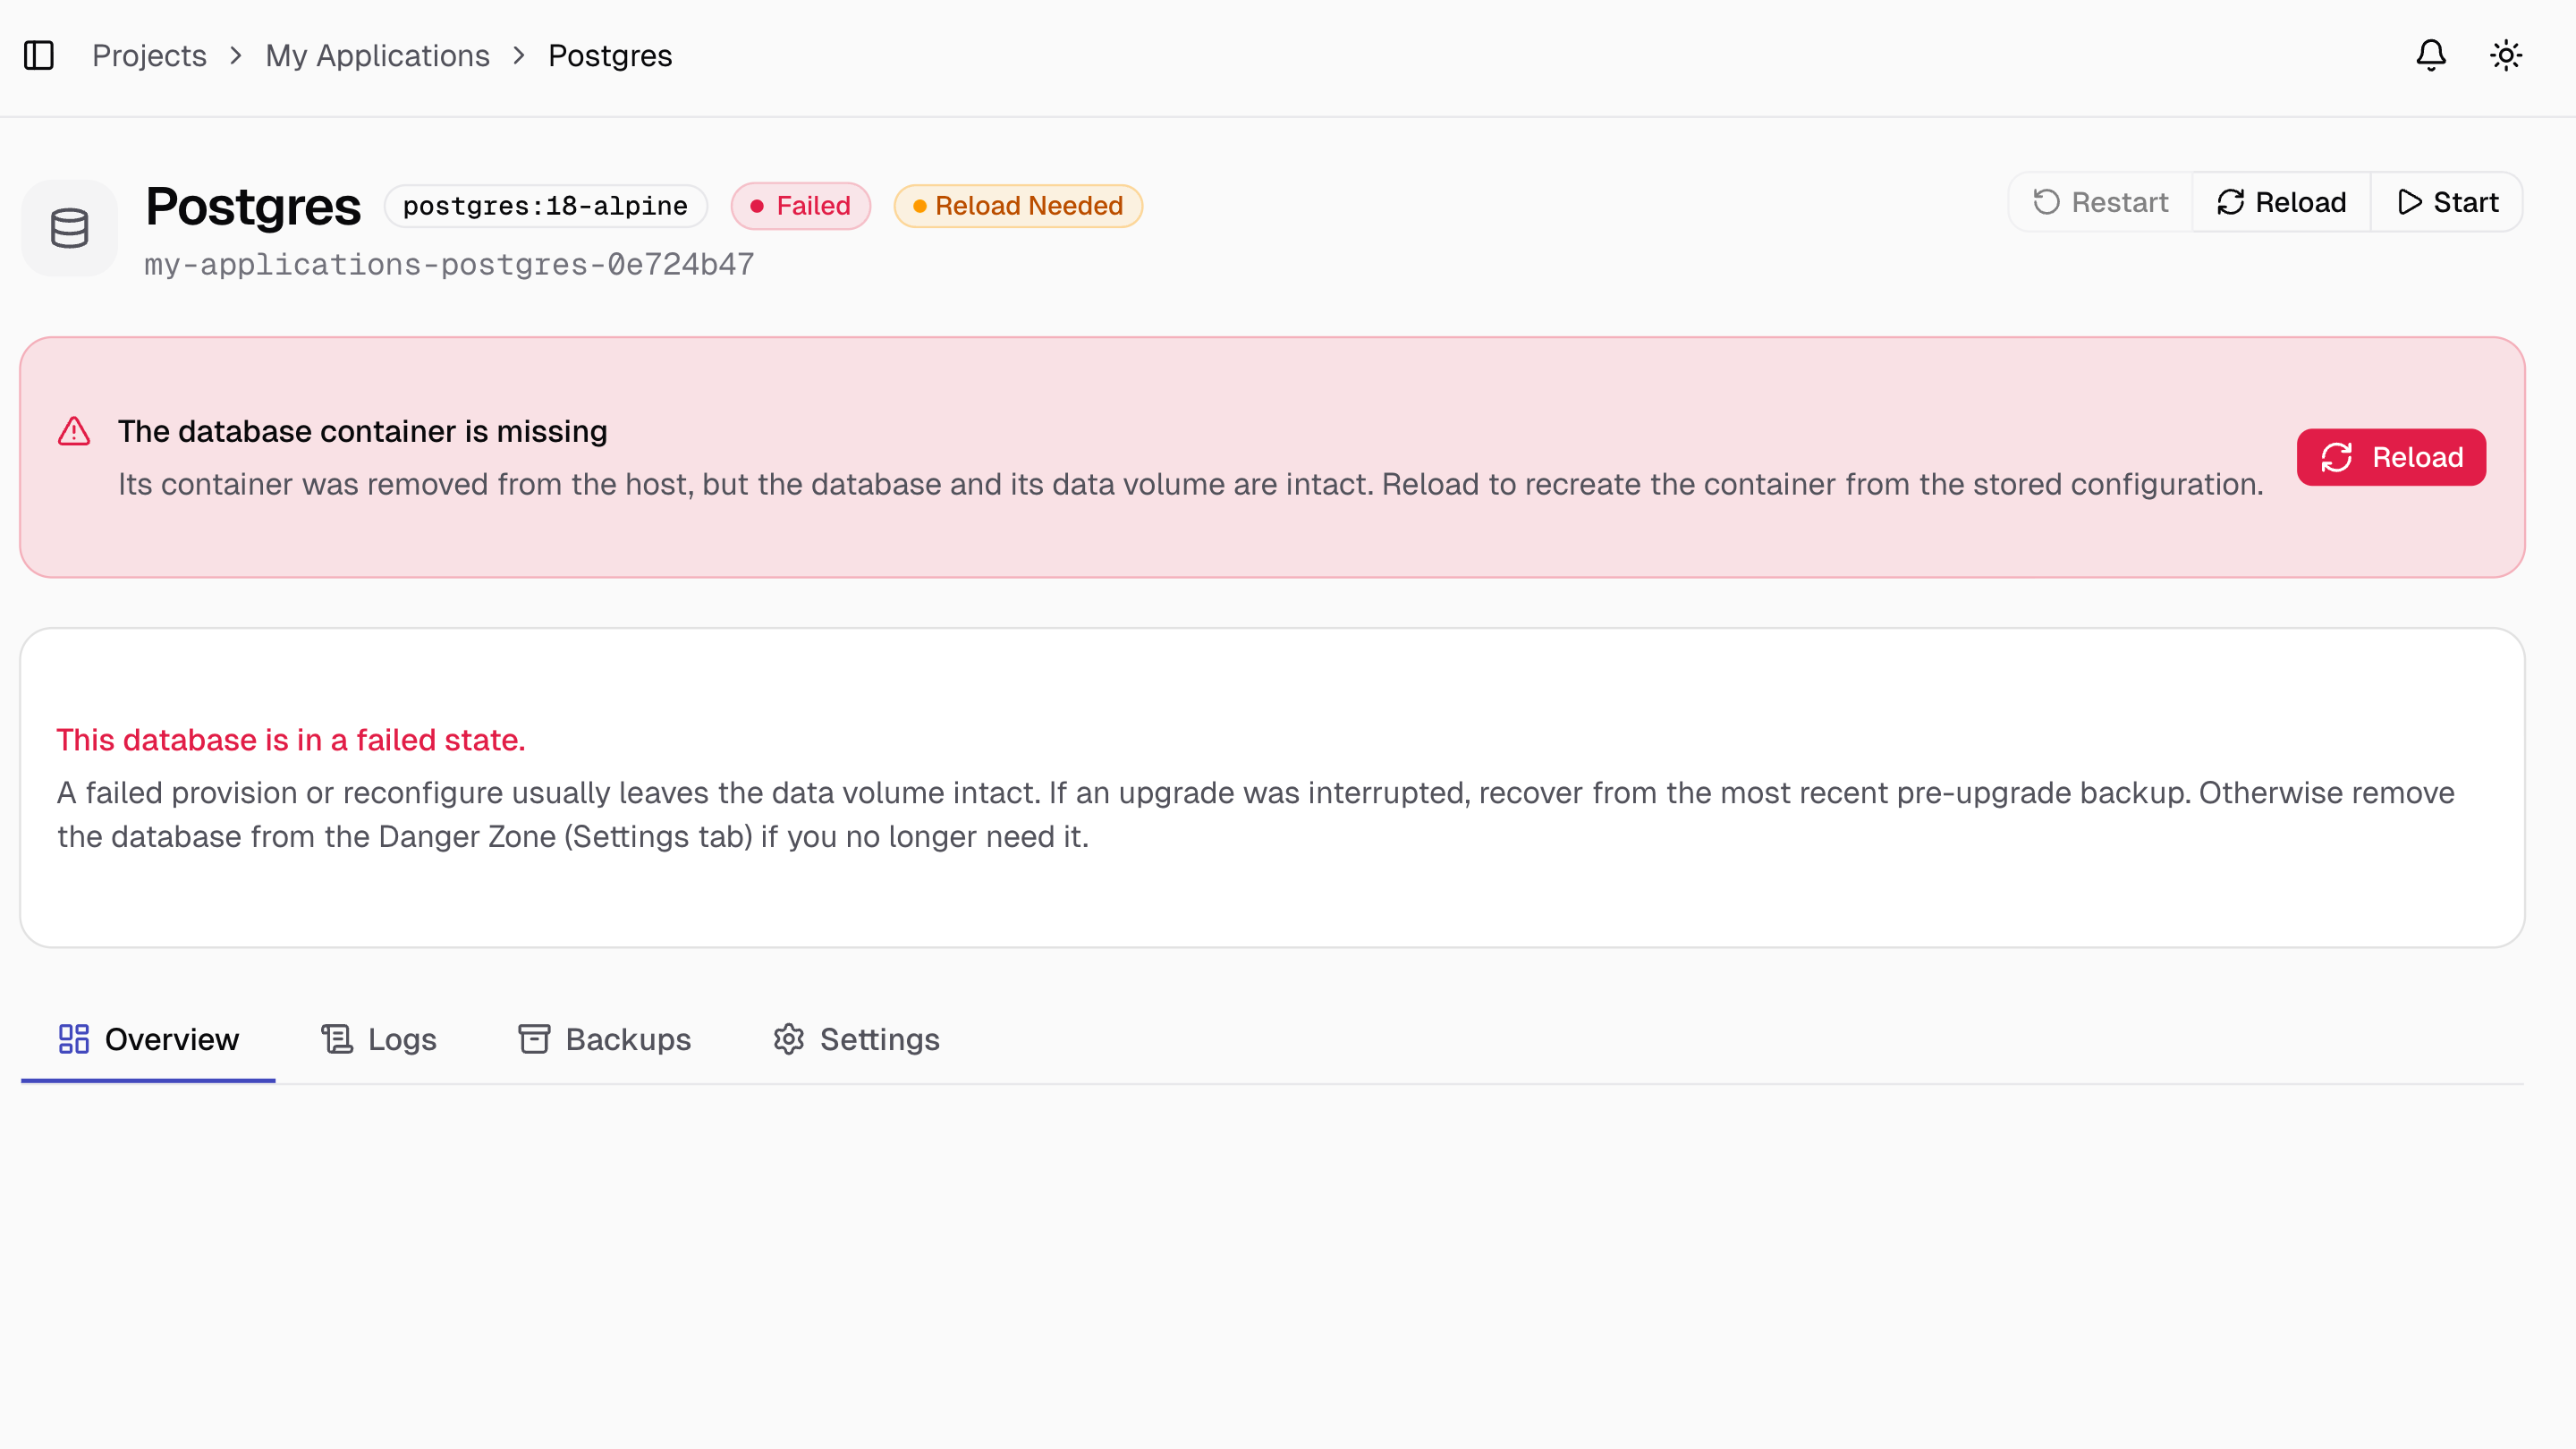Open My Applications breadcrumb

pyautogui.click(x=377, y=55)
